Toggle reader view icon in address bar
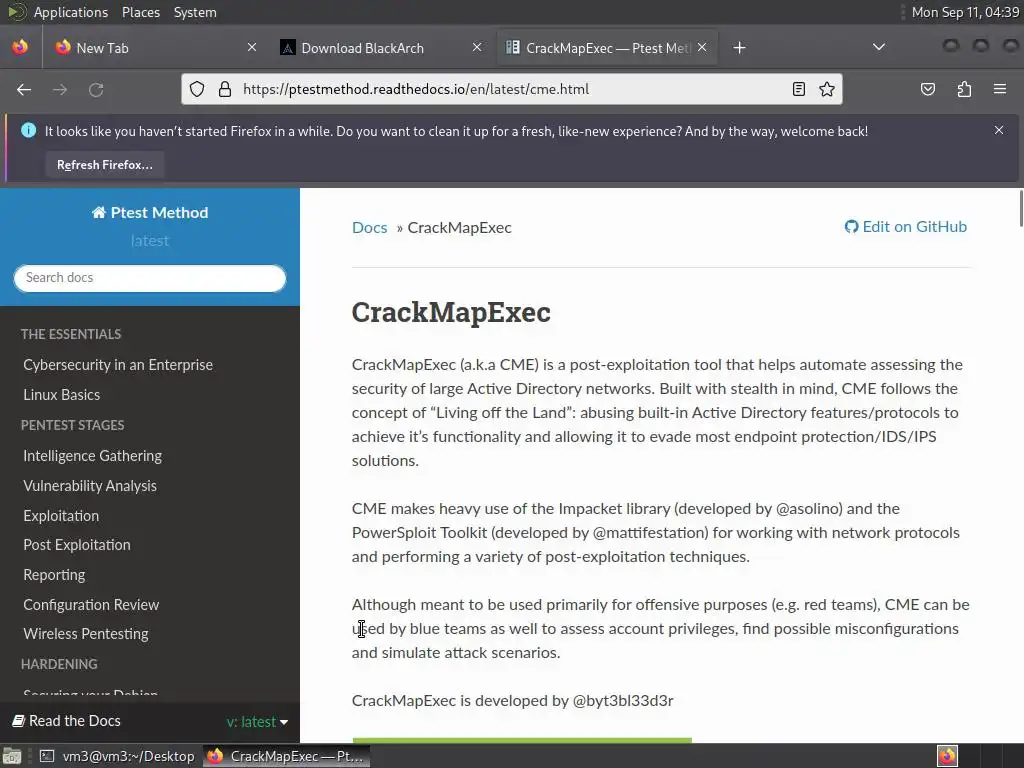 799,89
